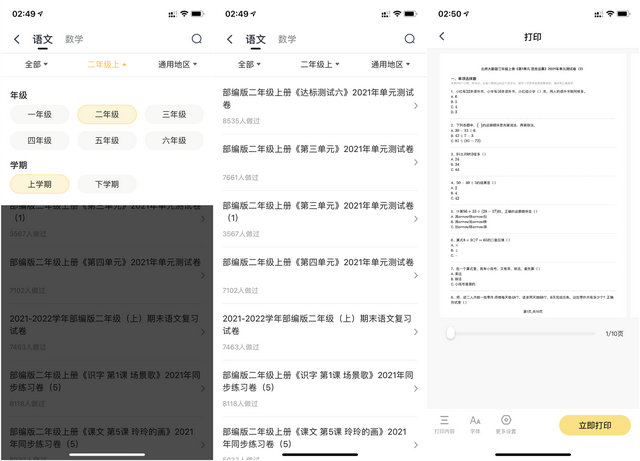Tap the 年级 section heading

click(x=19, y=95)
